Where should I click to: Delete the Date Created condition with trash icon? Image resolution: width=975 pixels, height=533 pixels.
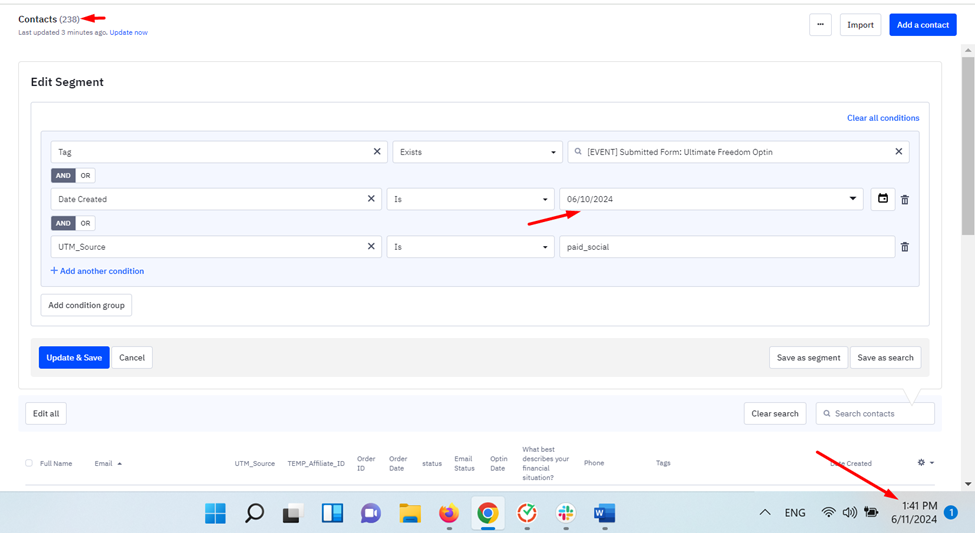905,200
